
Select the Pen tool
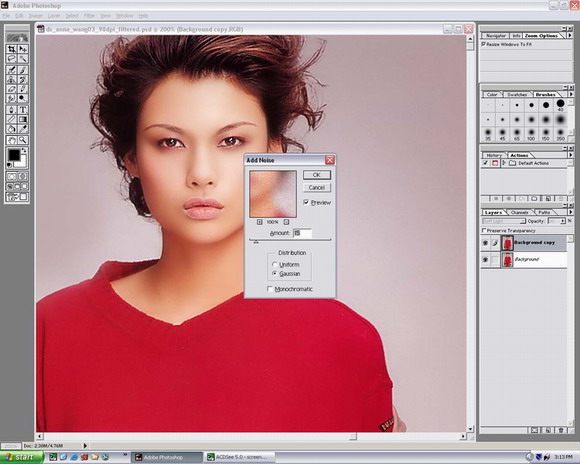click(x=12, y=110)
